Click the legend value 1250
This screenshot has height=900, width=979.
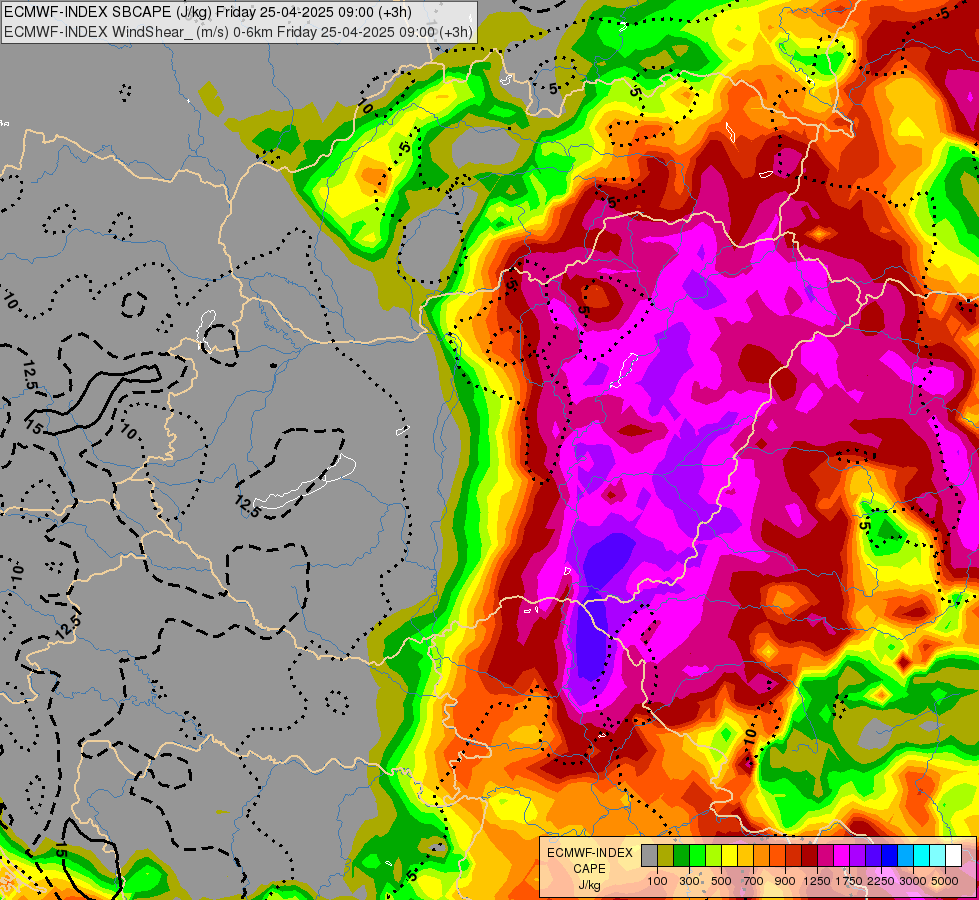pyautogui.click(x=817, y=881)
